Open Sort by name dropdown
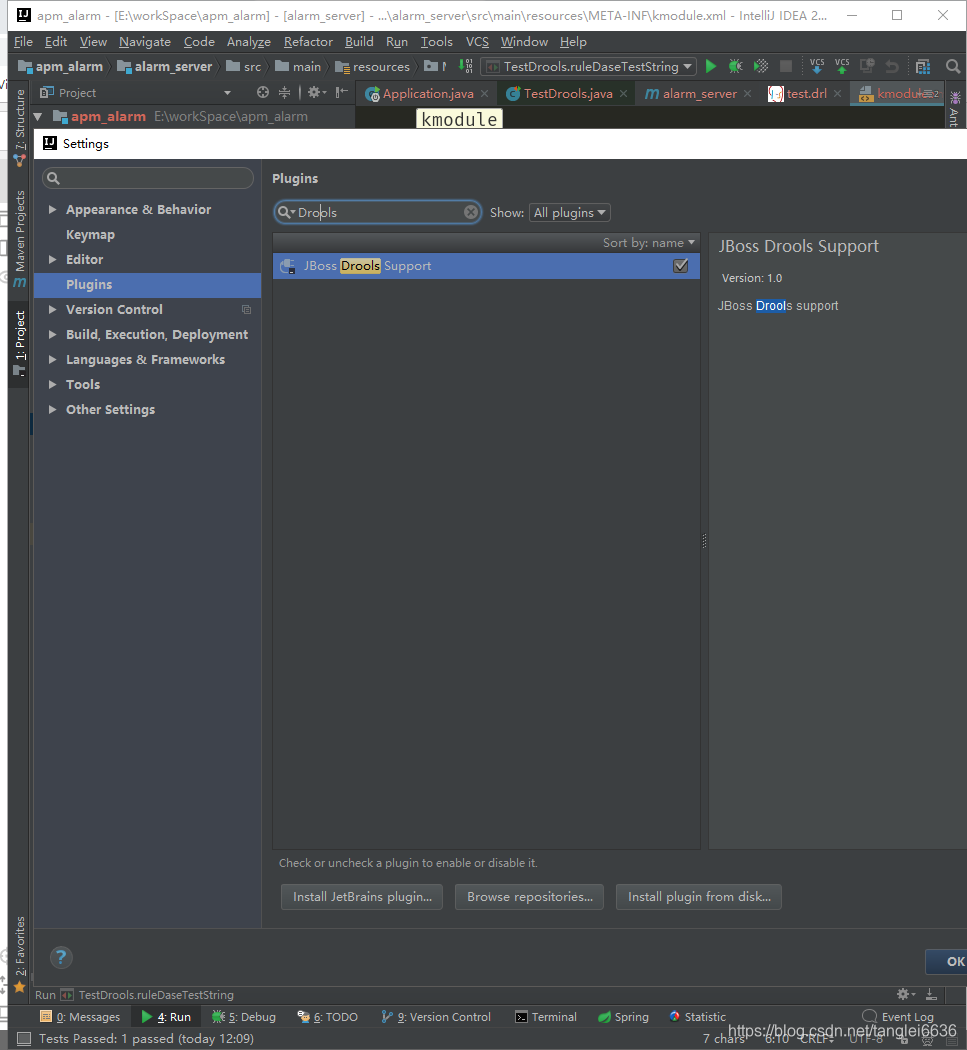Viewport: 967px width, 1050px height. pyautogui.click(x=648, y=242)
